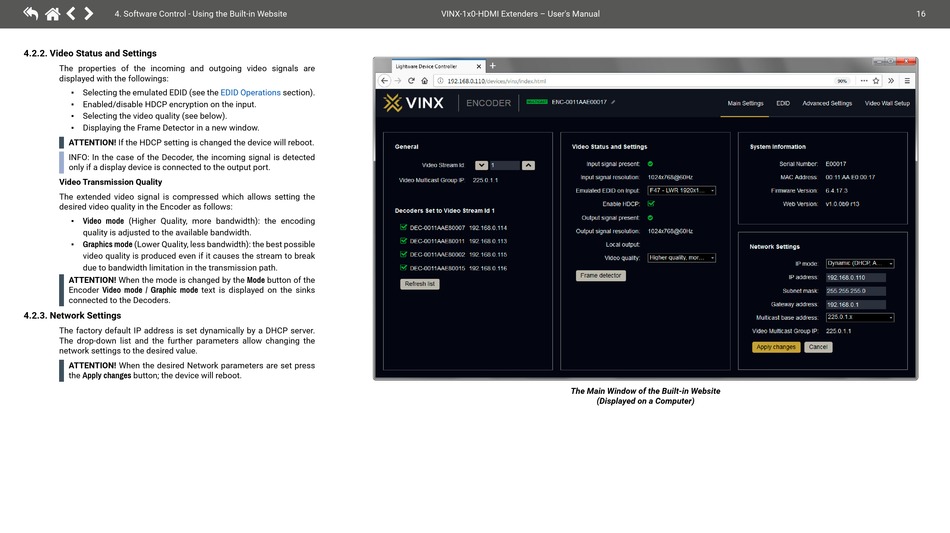This screenshot has height=533, width=950.
Task: Click the Input signal present green indicator
Action: (x=650, y=164)
